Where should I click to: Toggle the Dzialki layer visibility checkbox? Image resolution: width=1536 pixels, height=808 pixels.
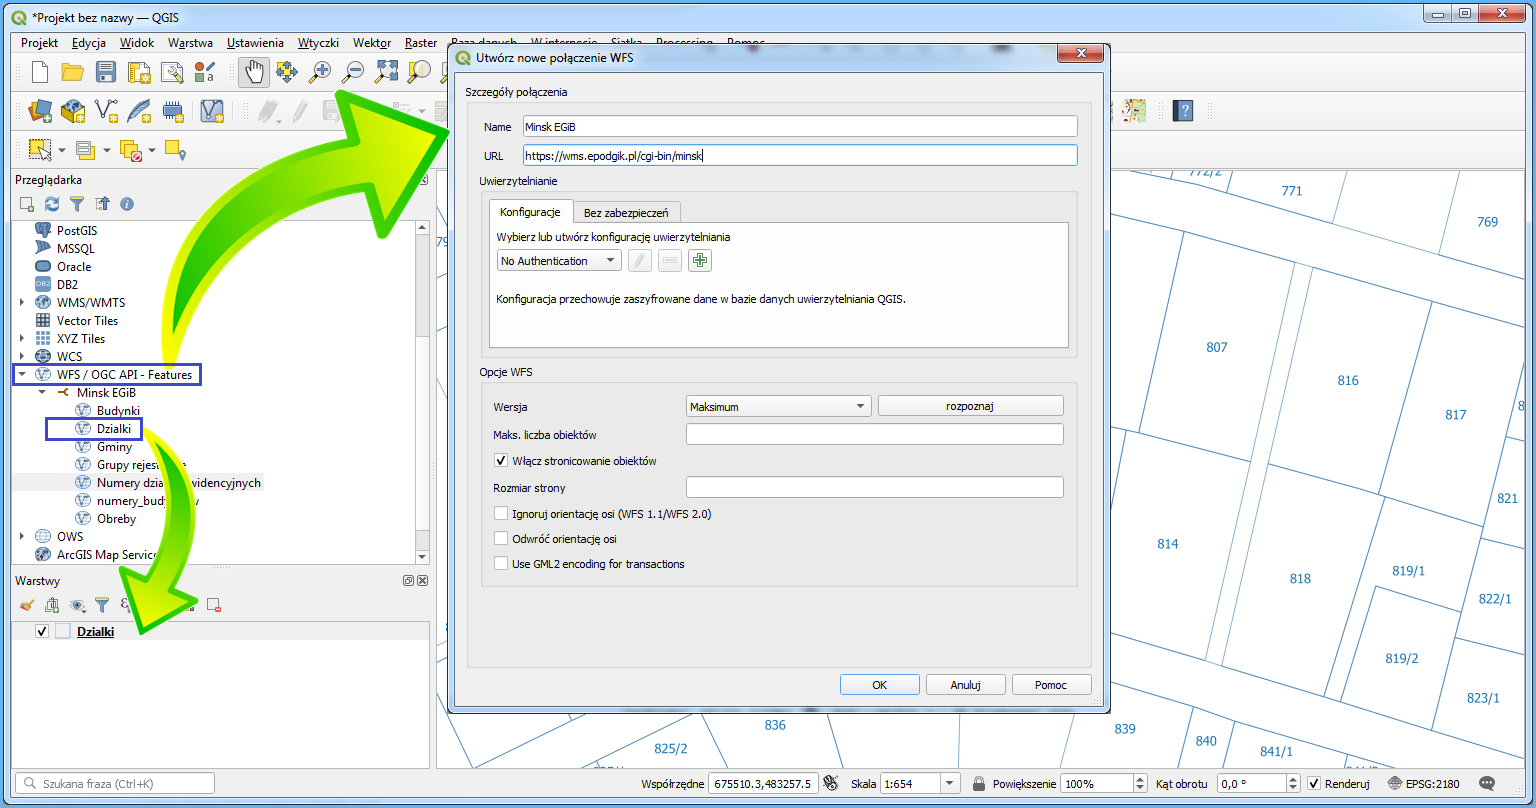coord(42,631)
